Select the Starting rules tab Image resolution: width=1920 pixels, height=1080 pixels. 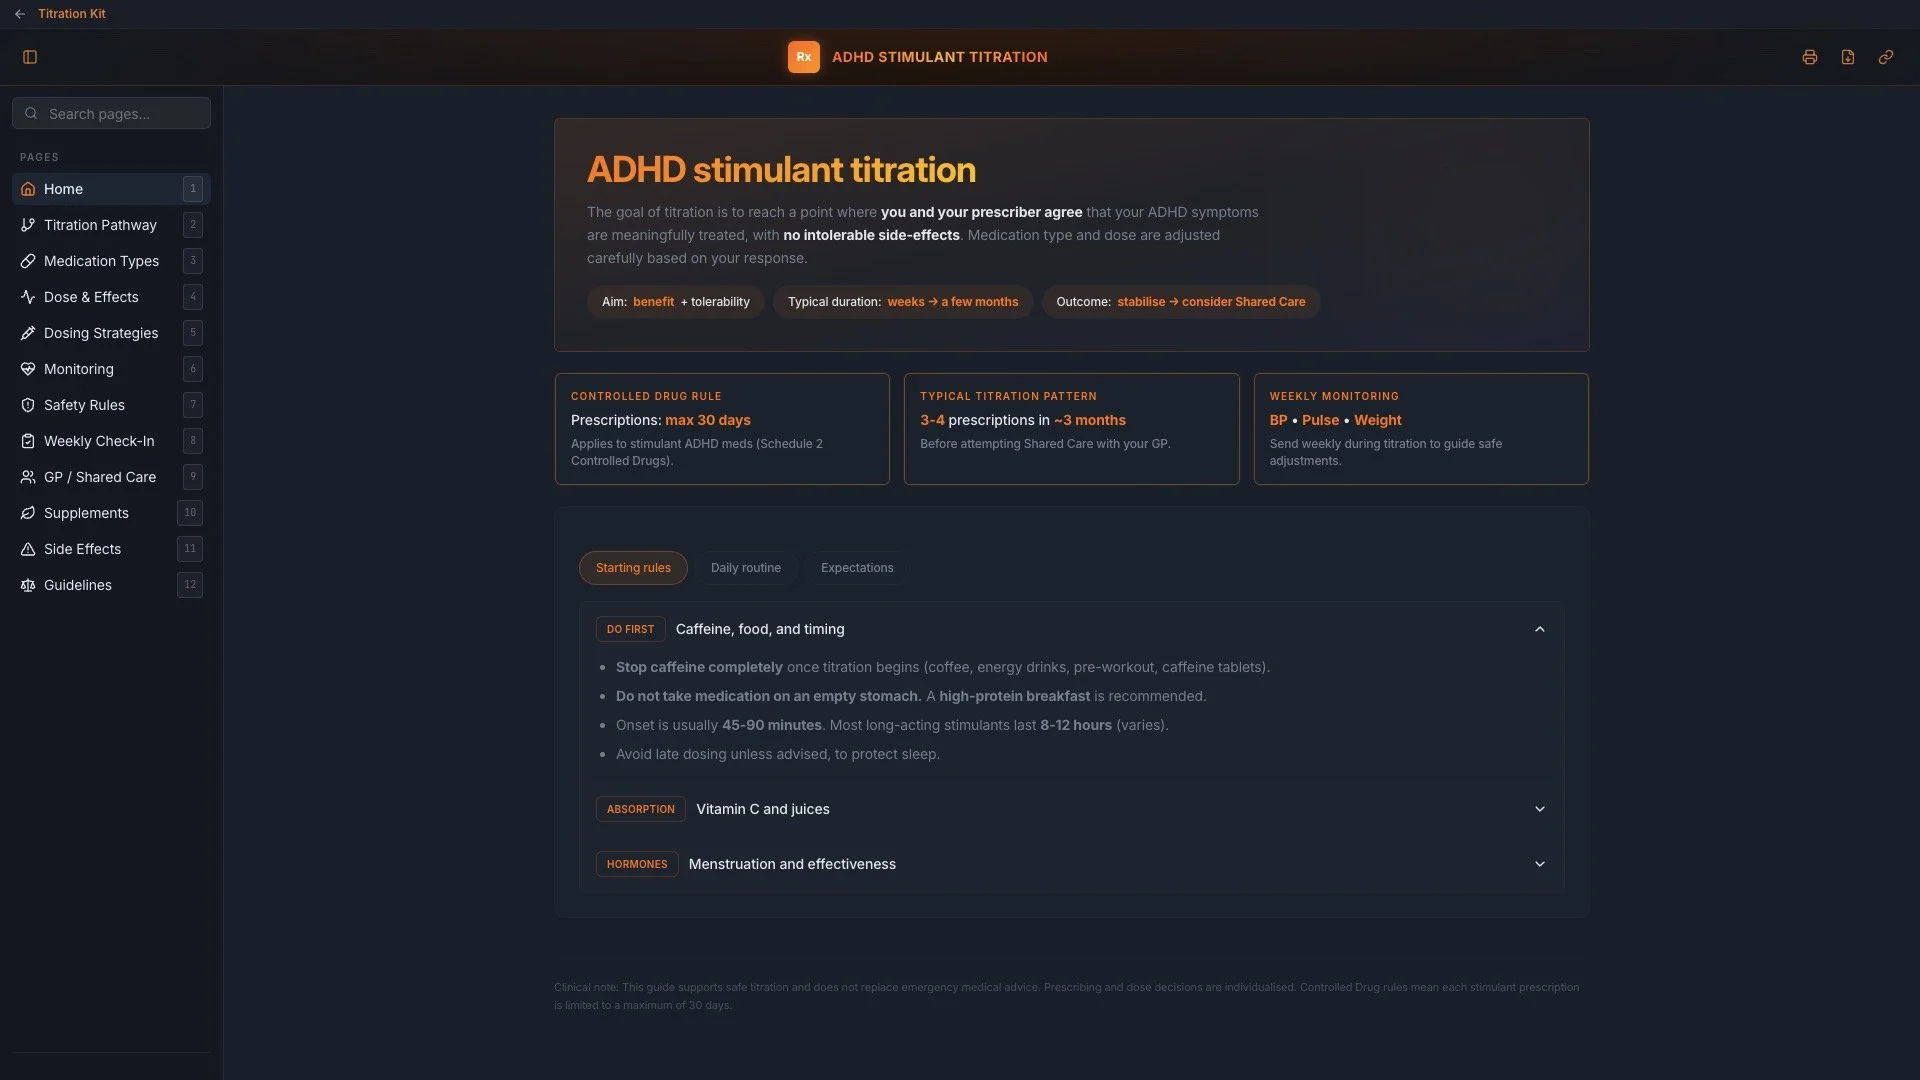tap(633, 568)
